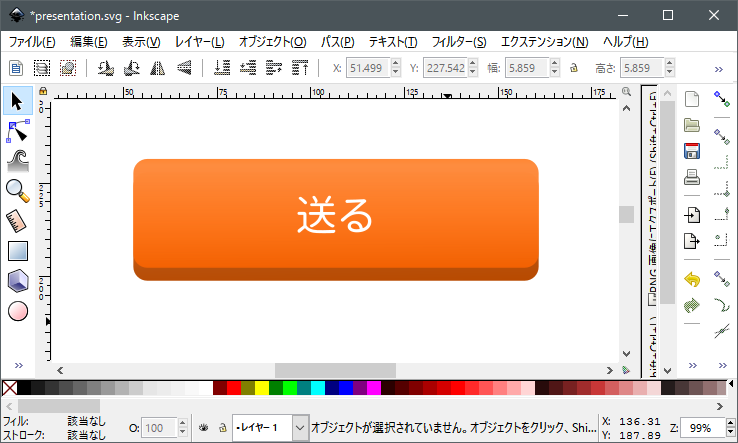This screenshot has height=443, width=738.
Task: Toggle current layer lock
Action: click(x=223, y=427)
